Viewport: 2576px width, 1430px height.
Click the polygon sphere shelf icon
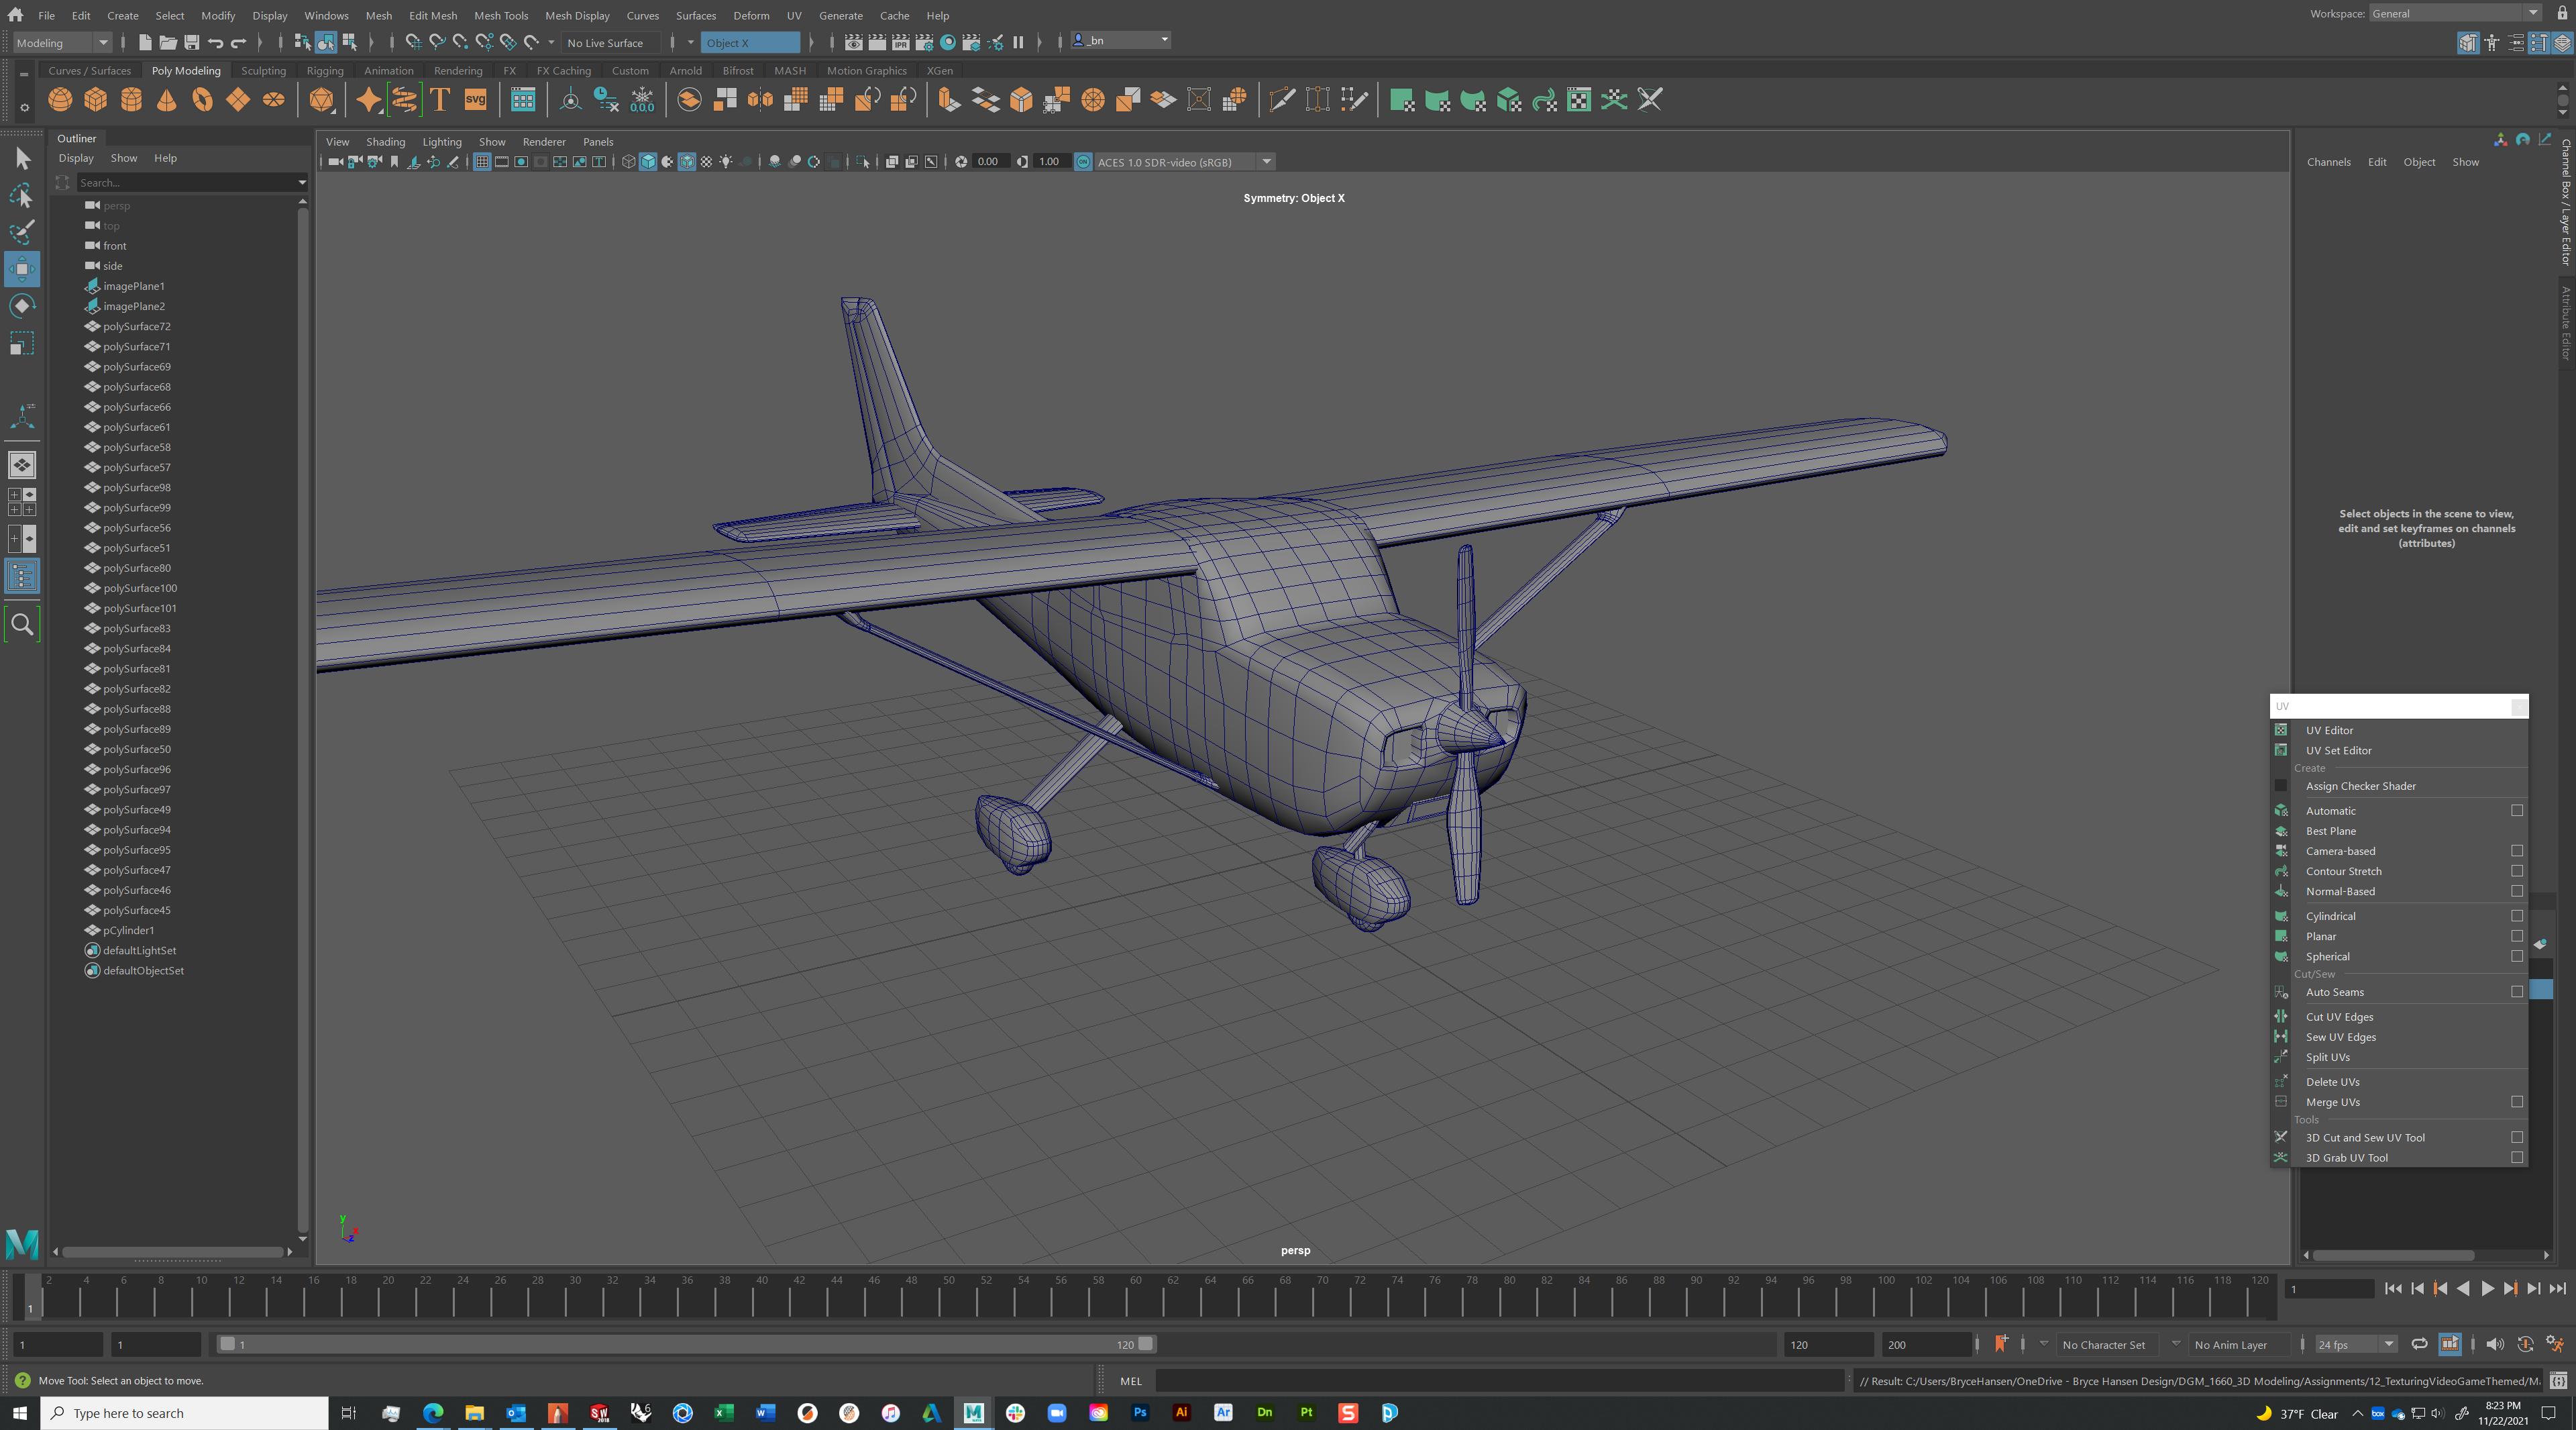(60, 100)
